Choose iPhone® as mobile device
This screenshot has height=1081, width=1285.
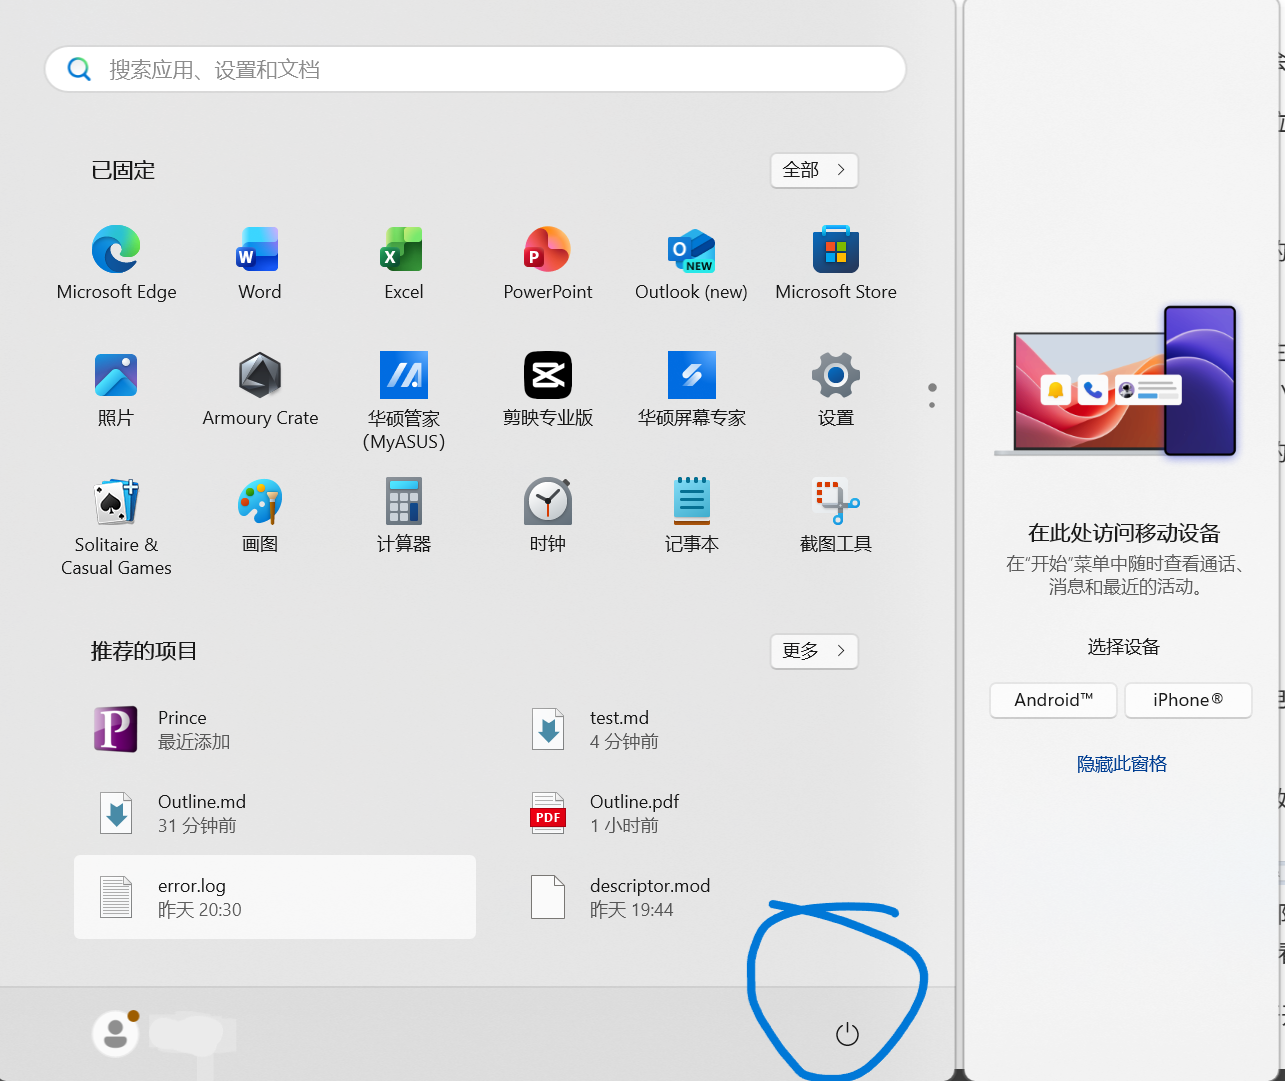(x=1188, y=700)
